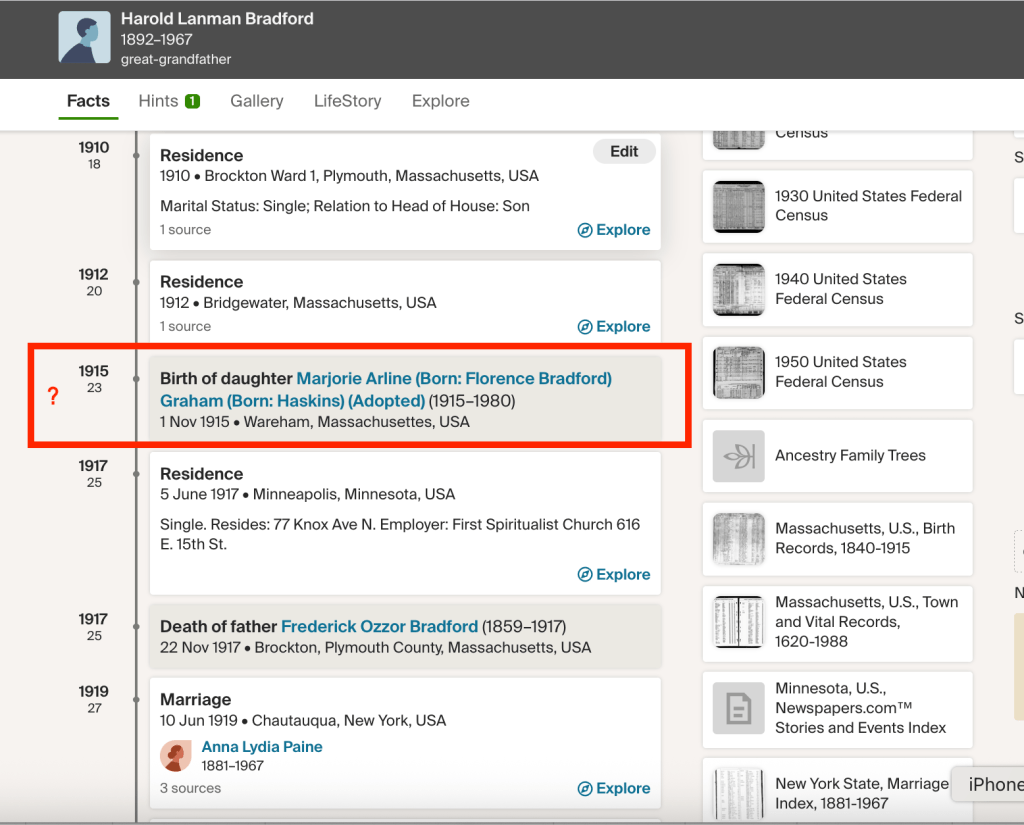
Task: Click the 1915 timeline marker dot
Action: [136, 379]
